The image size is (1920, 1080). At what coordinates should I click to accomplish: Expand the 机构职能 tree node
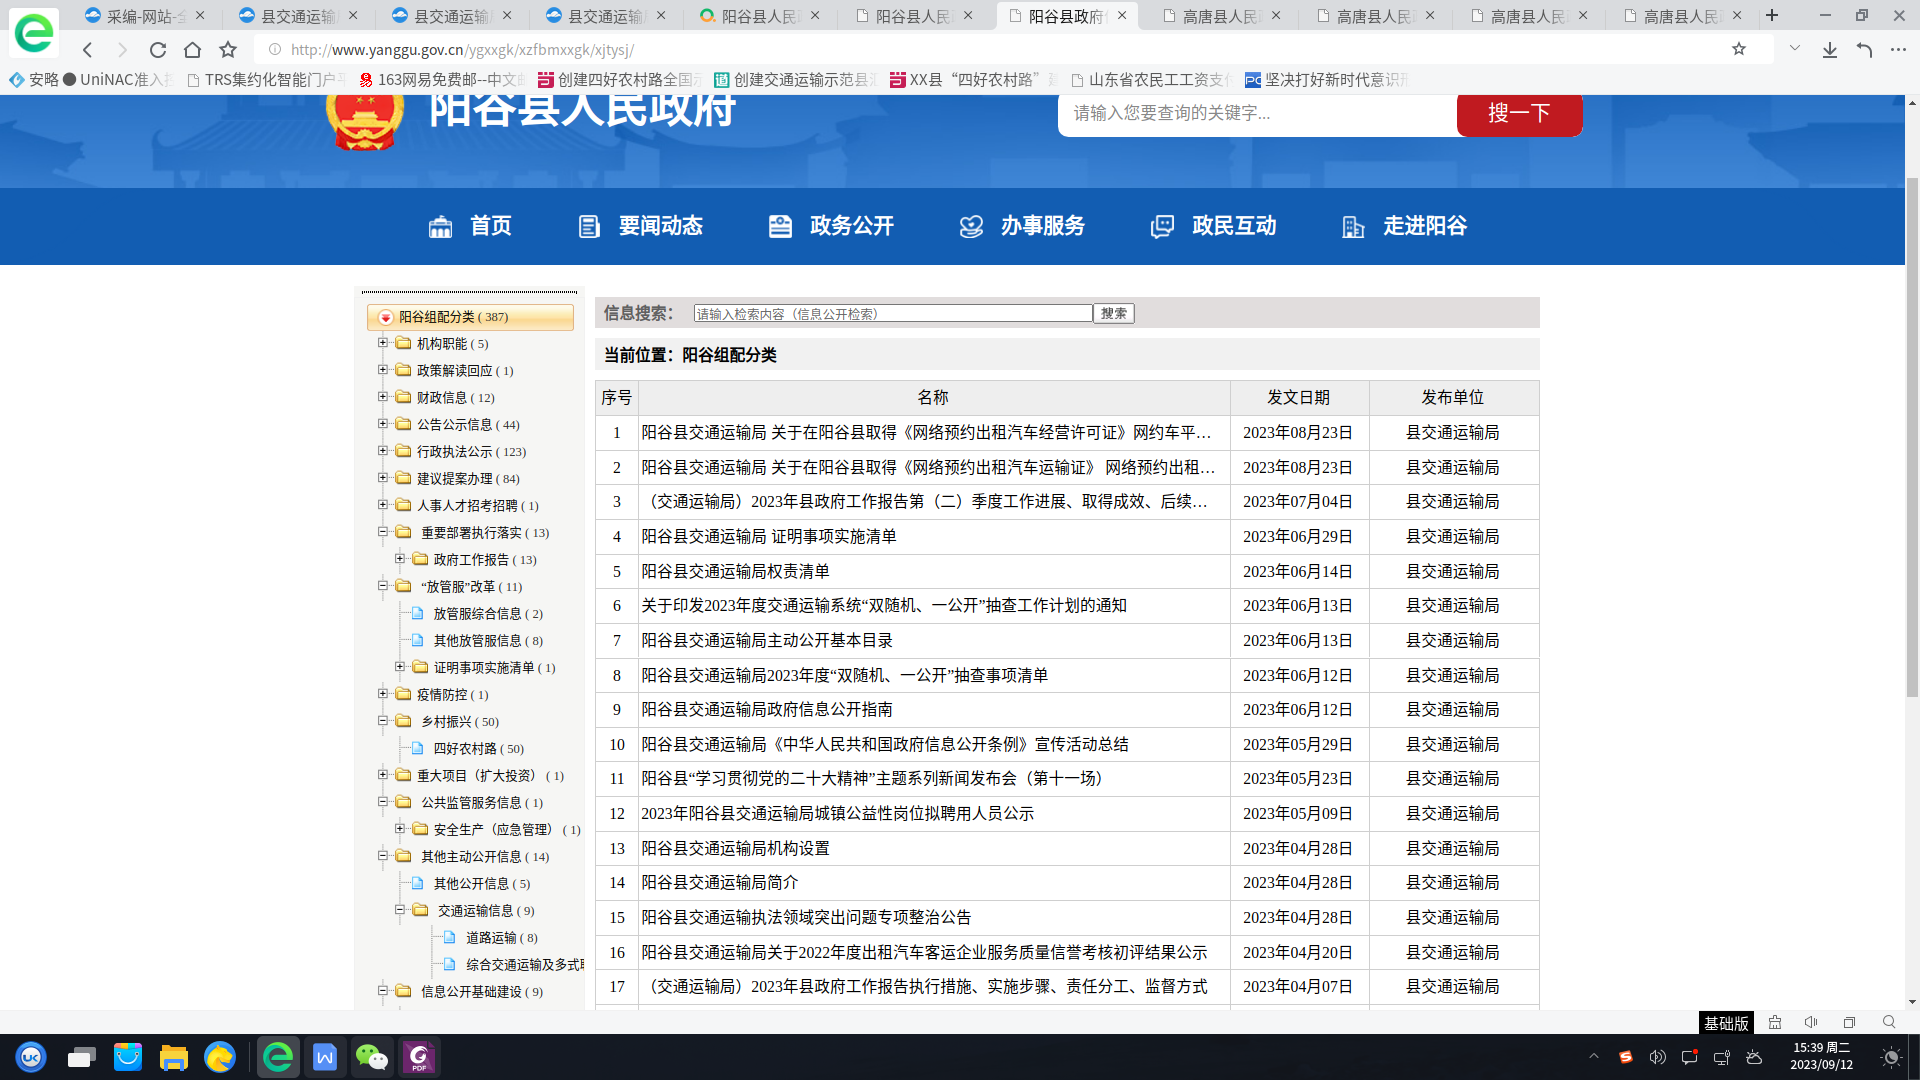382,343
